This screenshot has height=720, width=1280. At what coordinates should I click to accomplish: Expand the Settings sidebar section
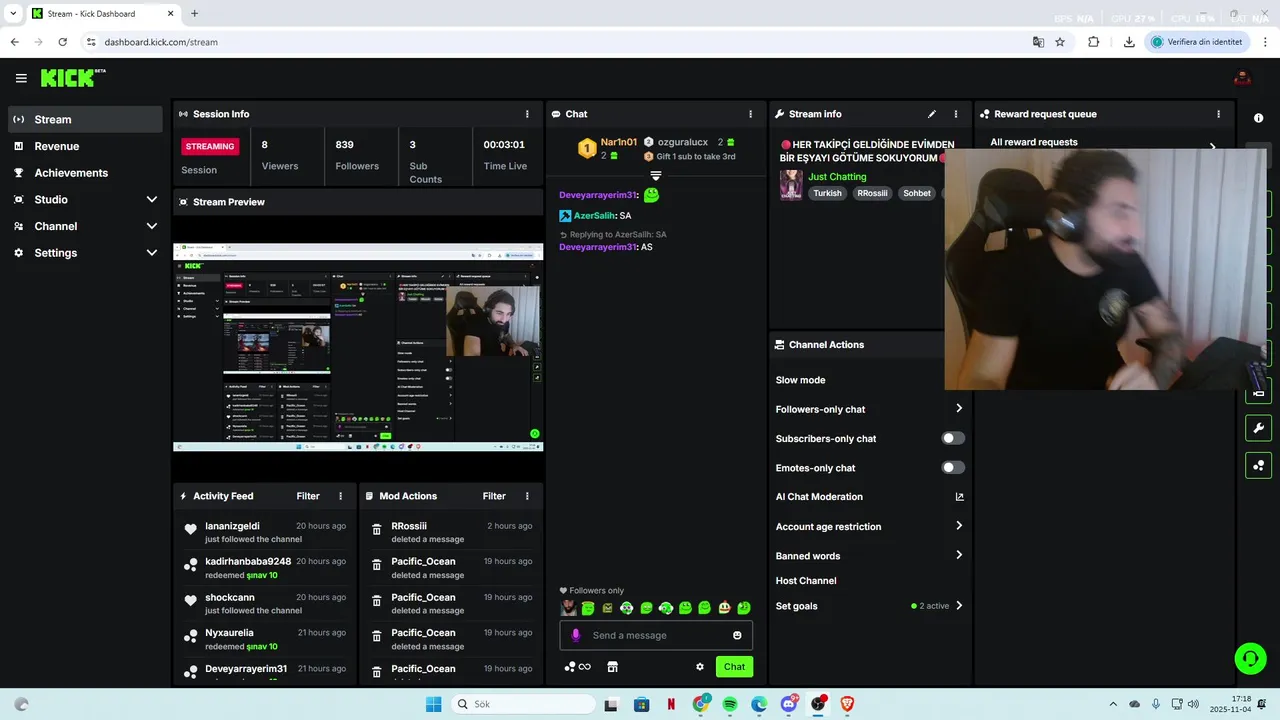point(152,253)
